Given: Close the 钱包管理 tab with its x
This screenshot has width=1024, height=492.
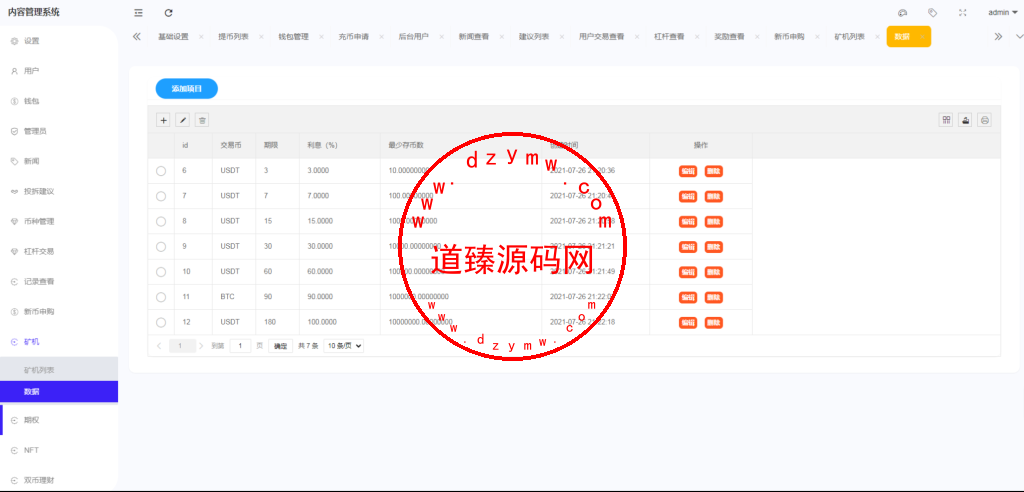Looking at the screenshot, I should point(321,37).
